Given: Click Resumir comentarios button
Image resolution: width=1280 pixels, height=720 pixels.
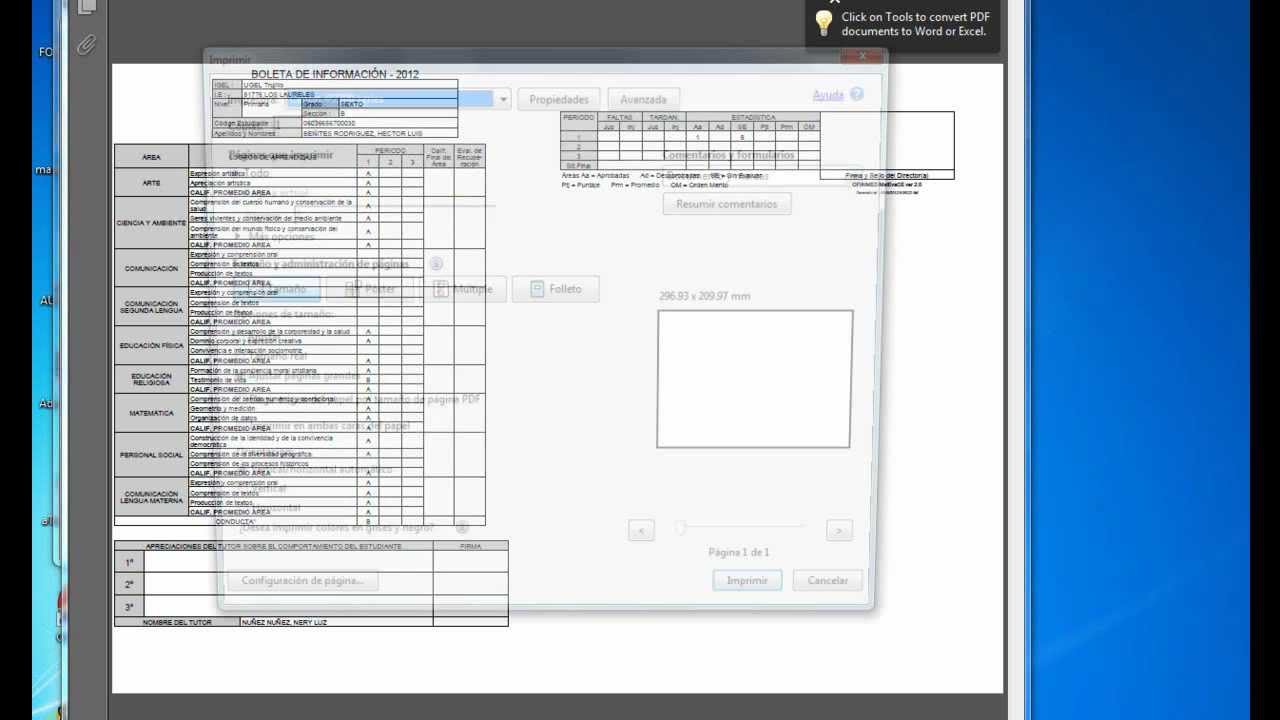Looking at the screenshot, I should (727, 204).
